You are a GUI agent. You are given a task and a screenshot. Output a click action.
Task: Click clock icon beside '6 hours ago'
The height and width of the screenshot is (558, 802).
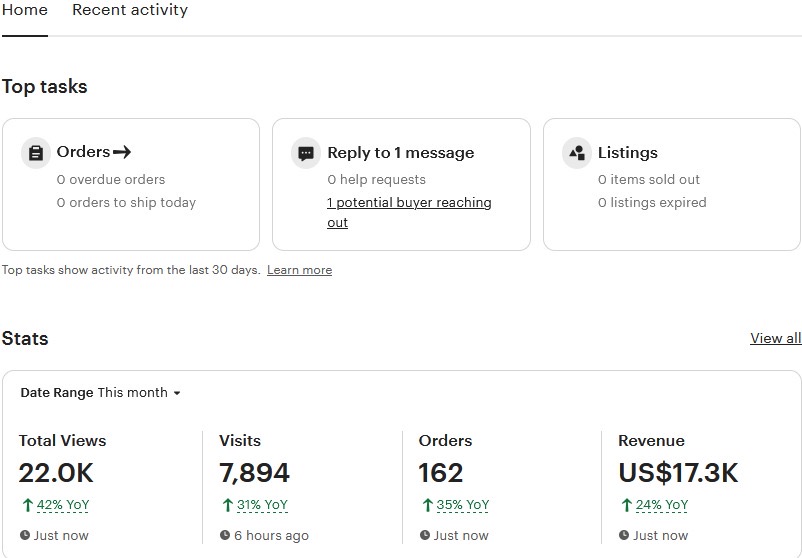[225, 535]
